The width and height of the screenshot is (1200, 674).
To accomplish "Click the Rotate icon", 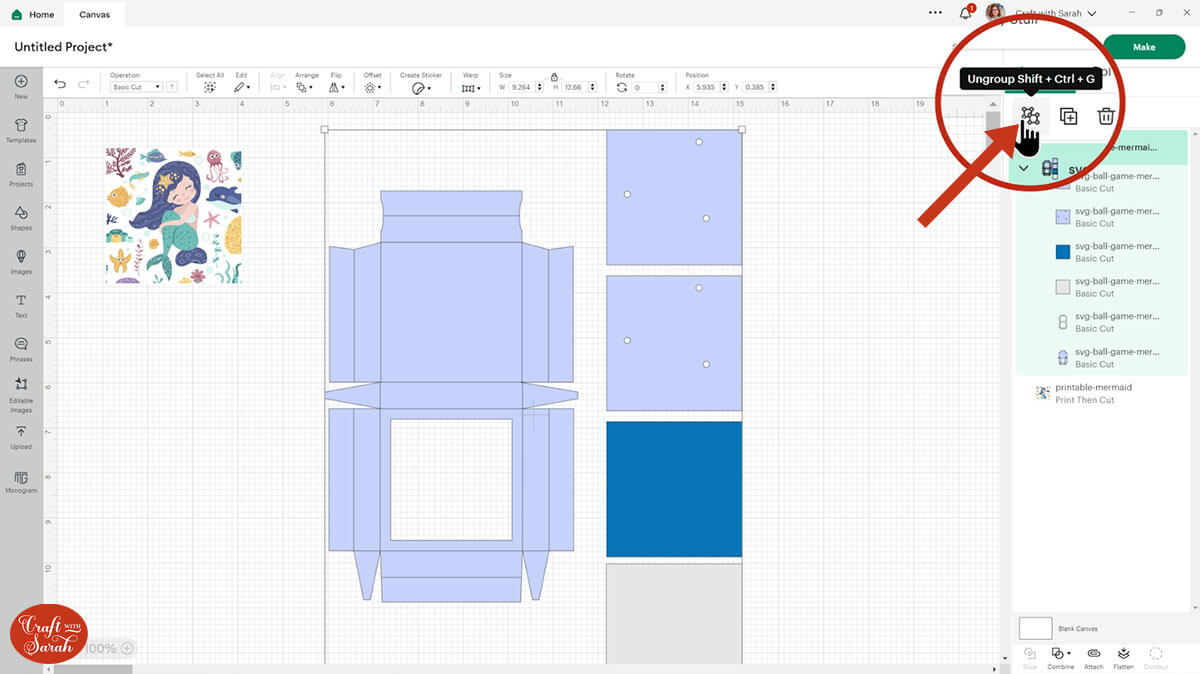I will (x=622, y=88).
